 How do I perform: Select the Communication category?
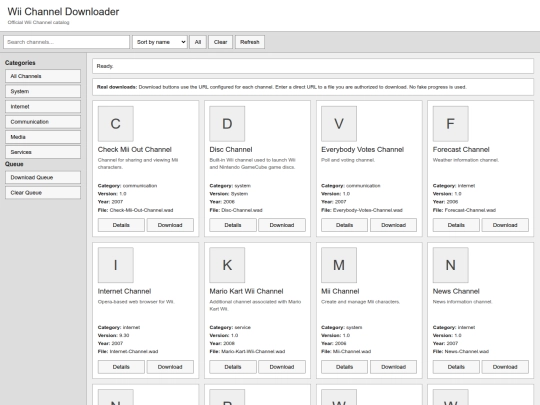(x=43, y=122)
